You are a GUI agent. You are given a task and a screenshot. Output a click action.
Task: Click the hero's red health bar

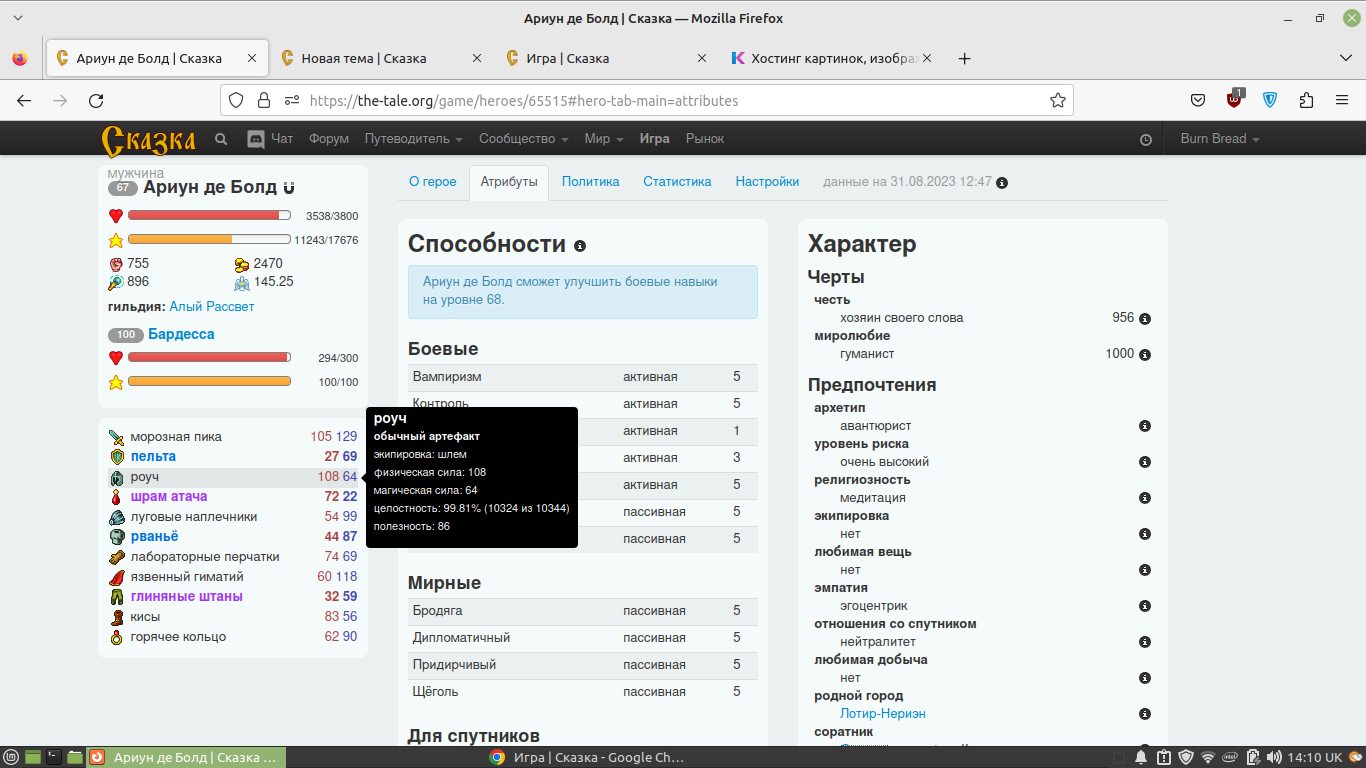(209, 216)
